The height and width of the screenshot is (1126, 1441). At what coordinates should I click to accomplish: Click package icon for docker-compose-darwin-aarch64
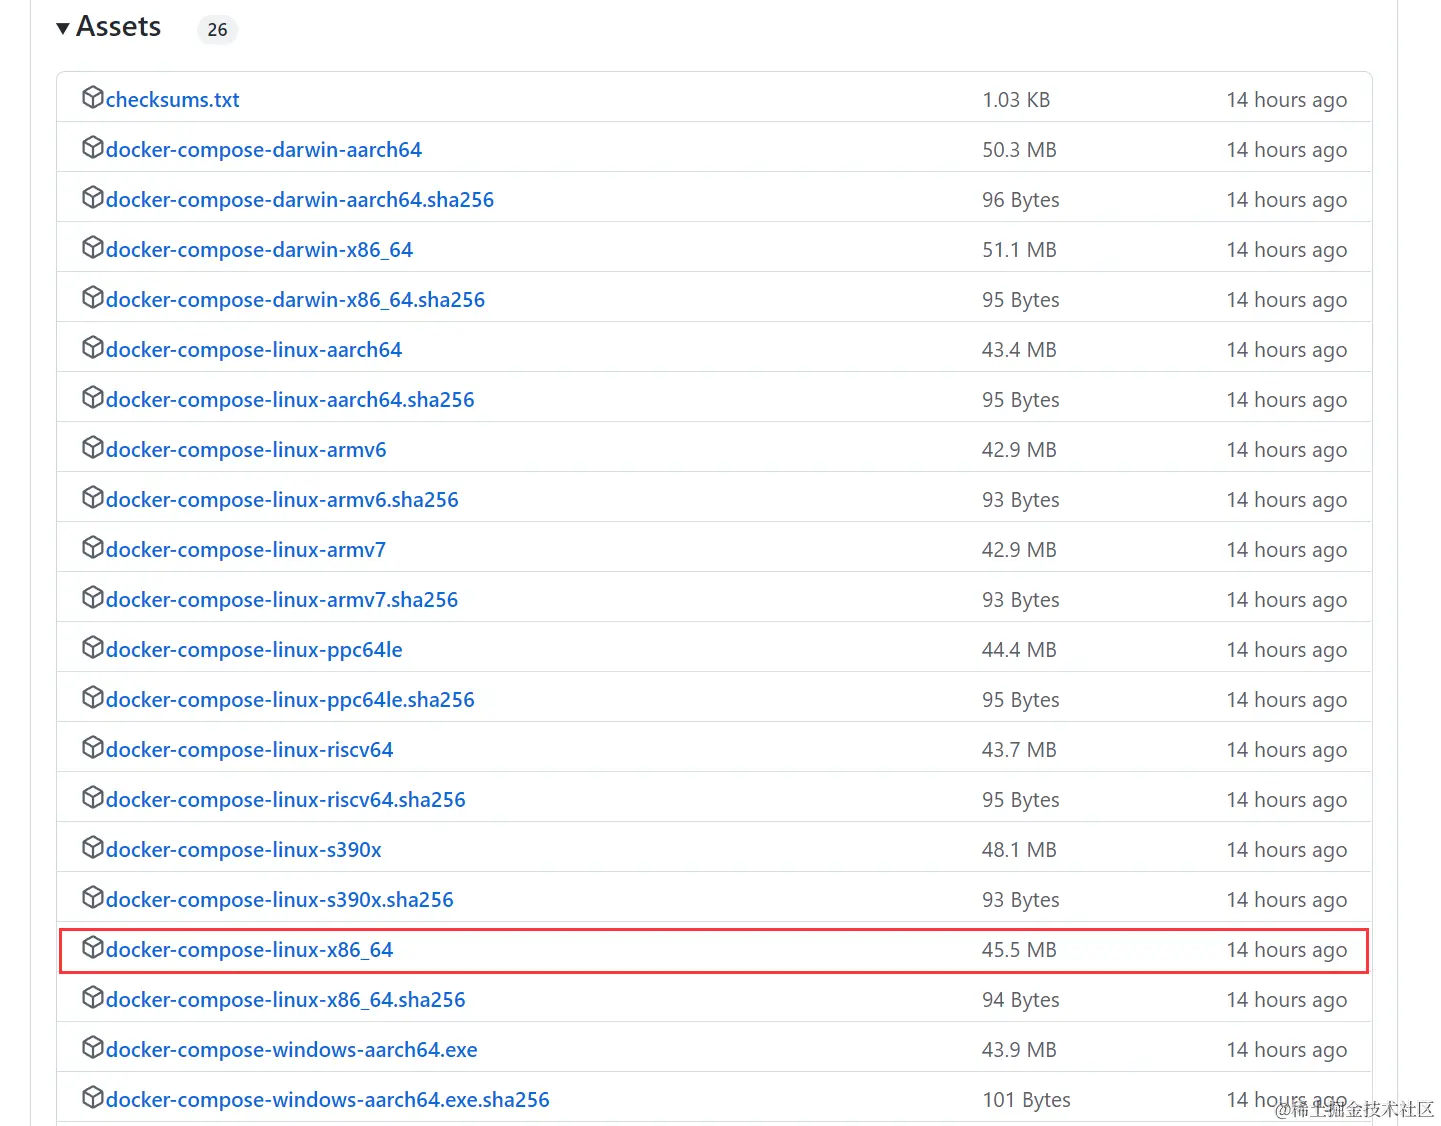pyautogui.click(x=93, y=147)
